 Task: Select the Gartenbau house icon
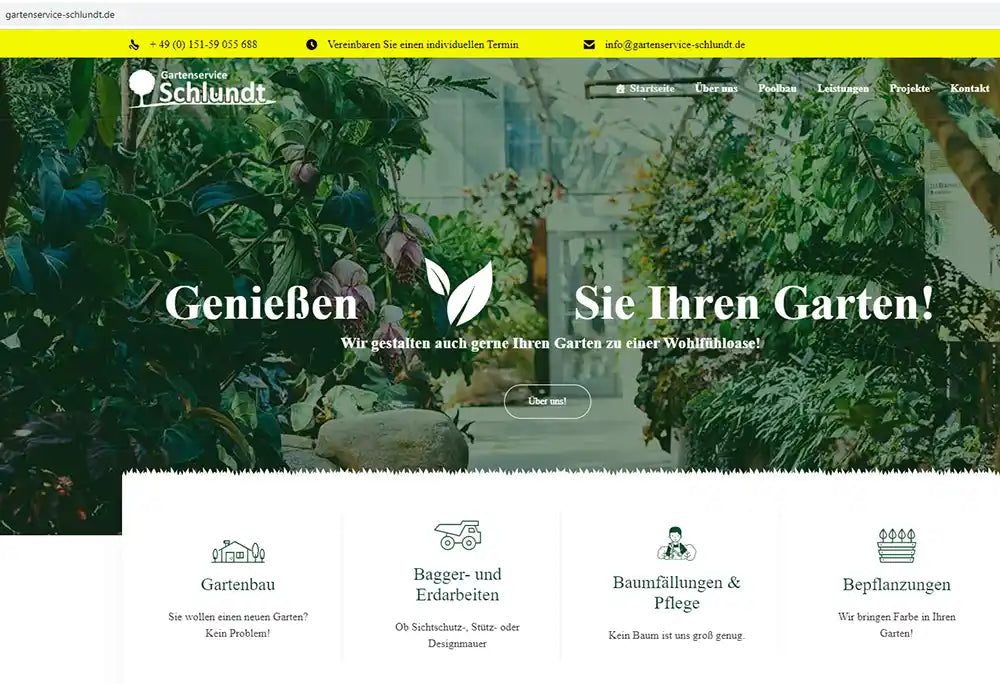(x=238, y=551)
